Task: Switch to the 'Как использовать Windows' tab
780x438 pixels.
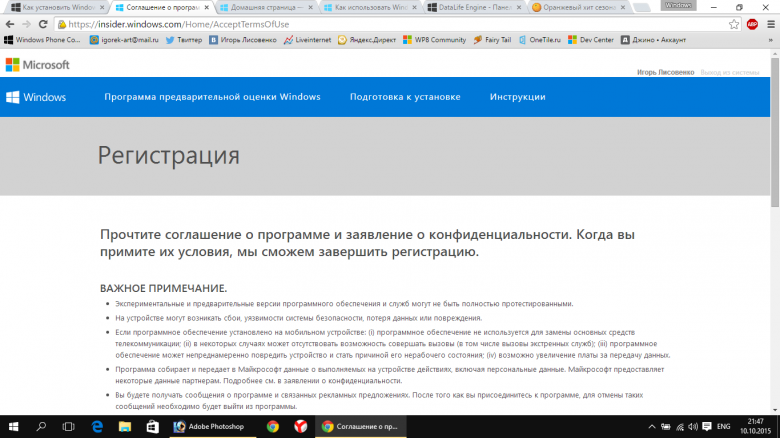Action: (371, 7)
